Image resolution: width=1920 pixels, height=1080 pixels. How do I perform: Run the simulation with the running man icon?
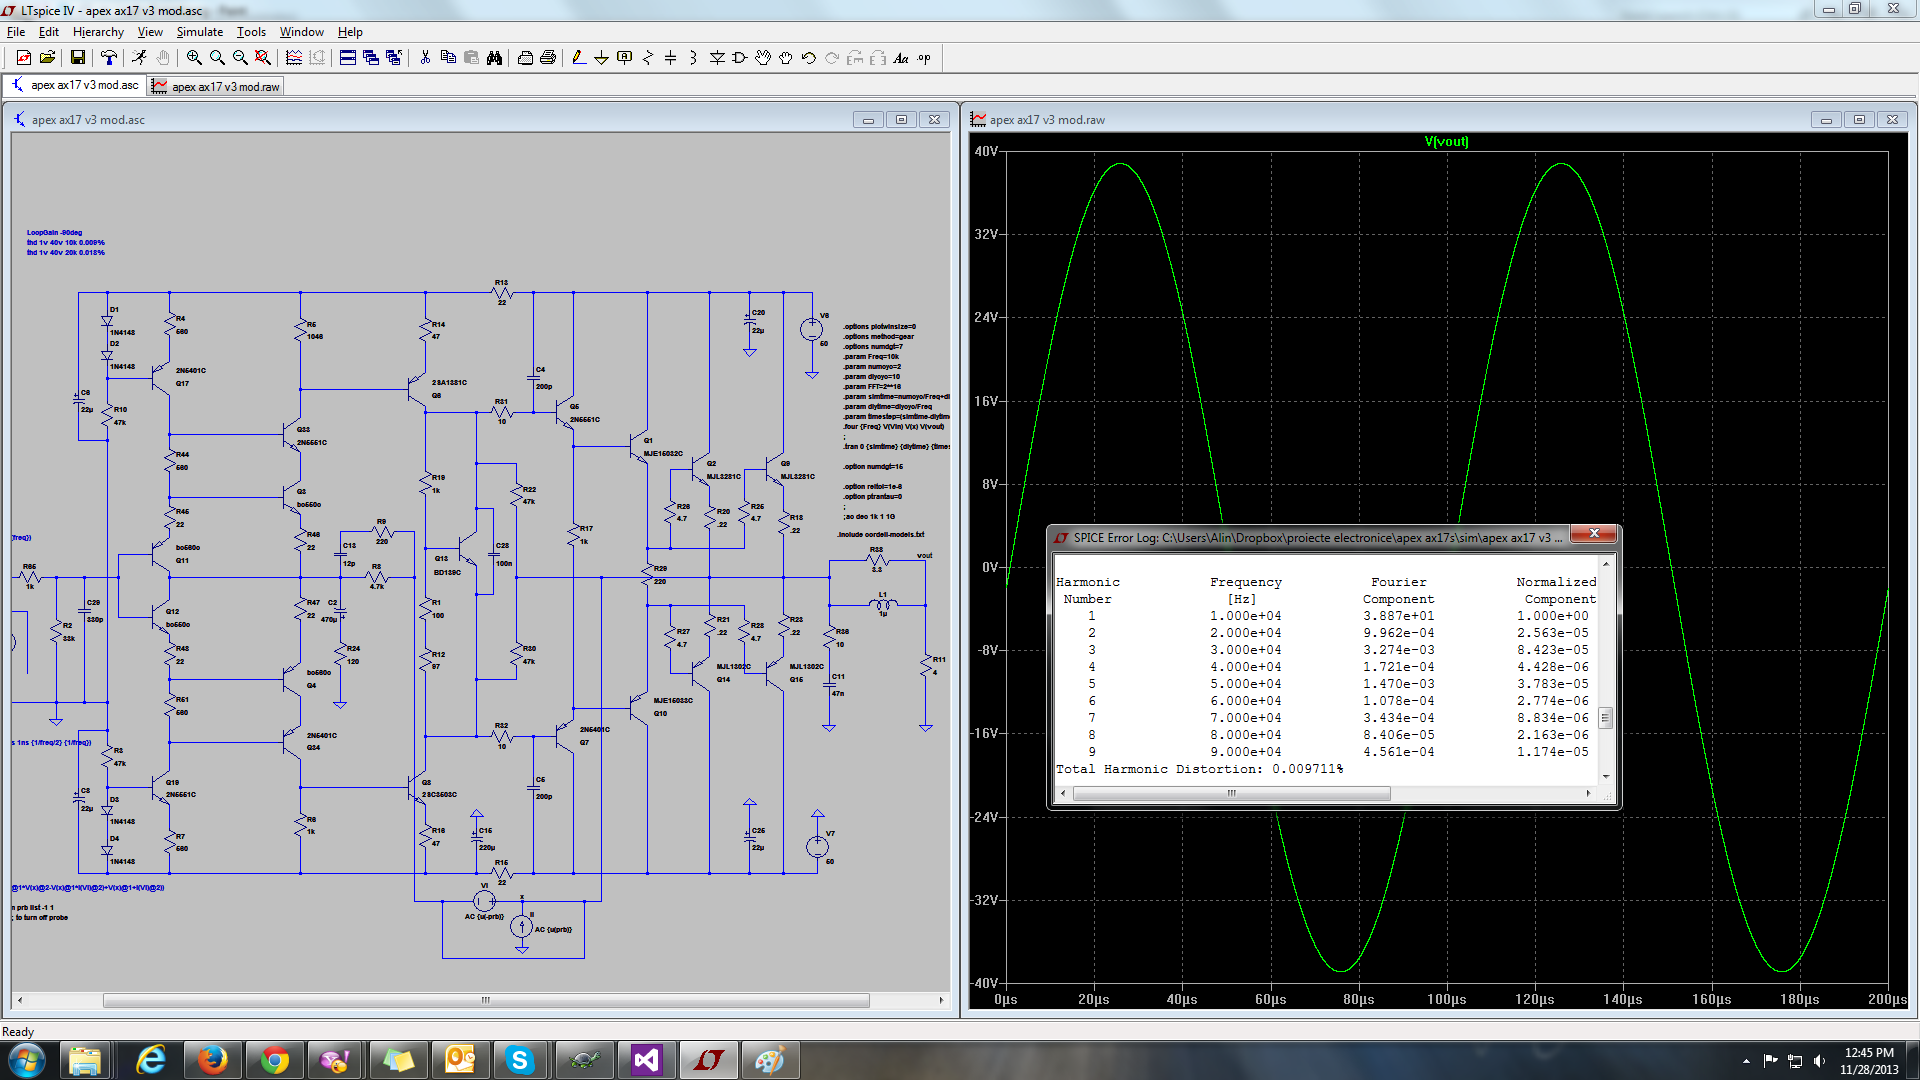pos(139,58)
